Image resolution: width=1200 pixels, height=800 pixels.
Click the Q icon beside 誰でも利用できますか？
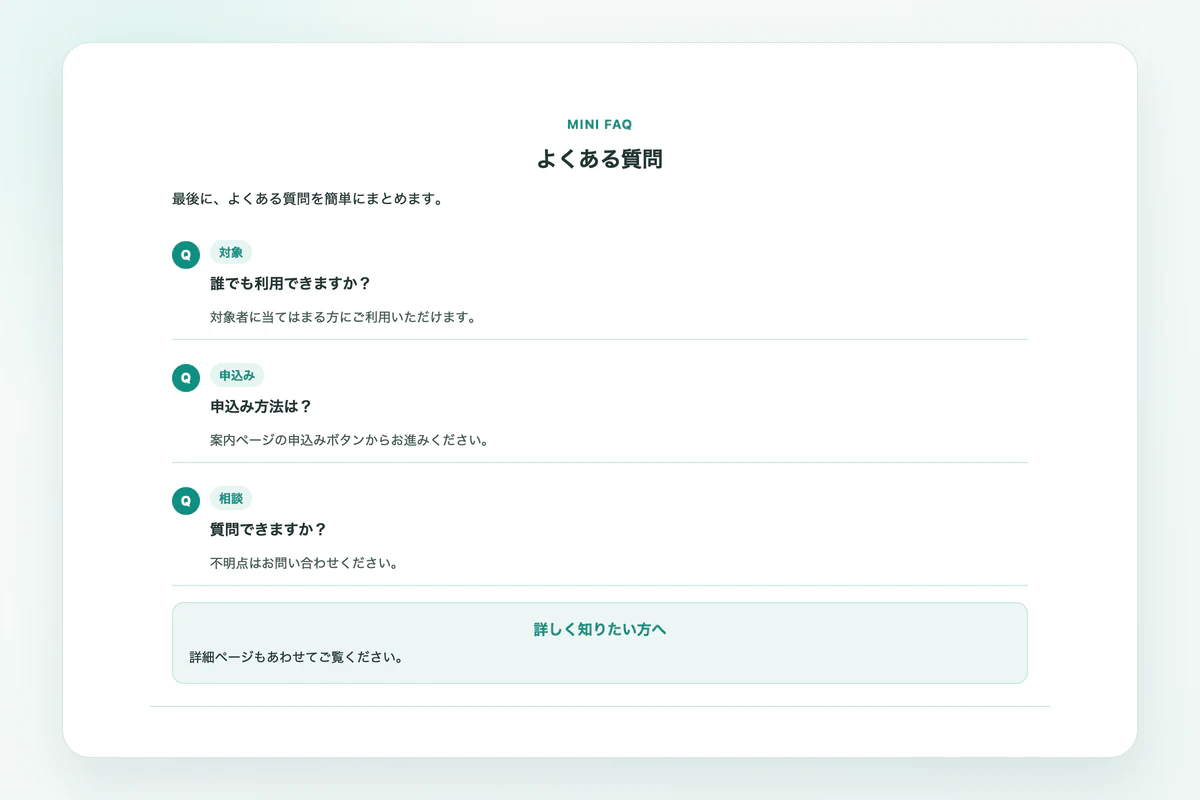186,255
